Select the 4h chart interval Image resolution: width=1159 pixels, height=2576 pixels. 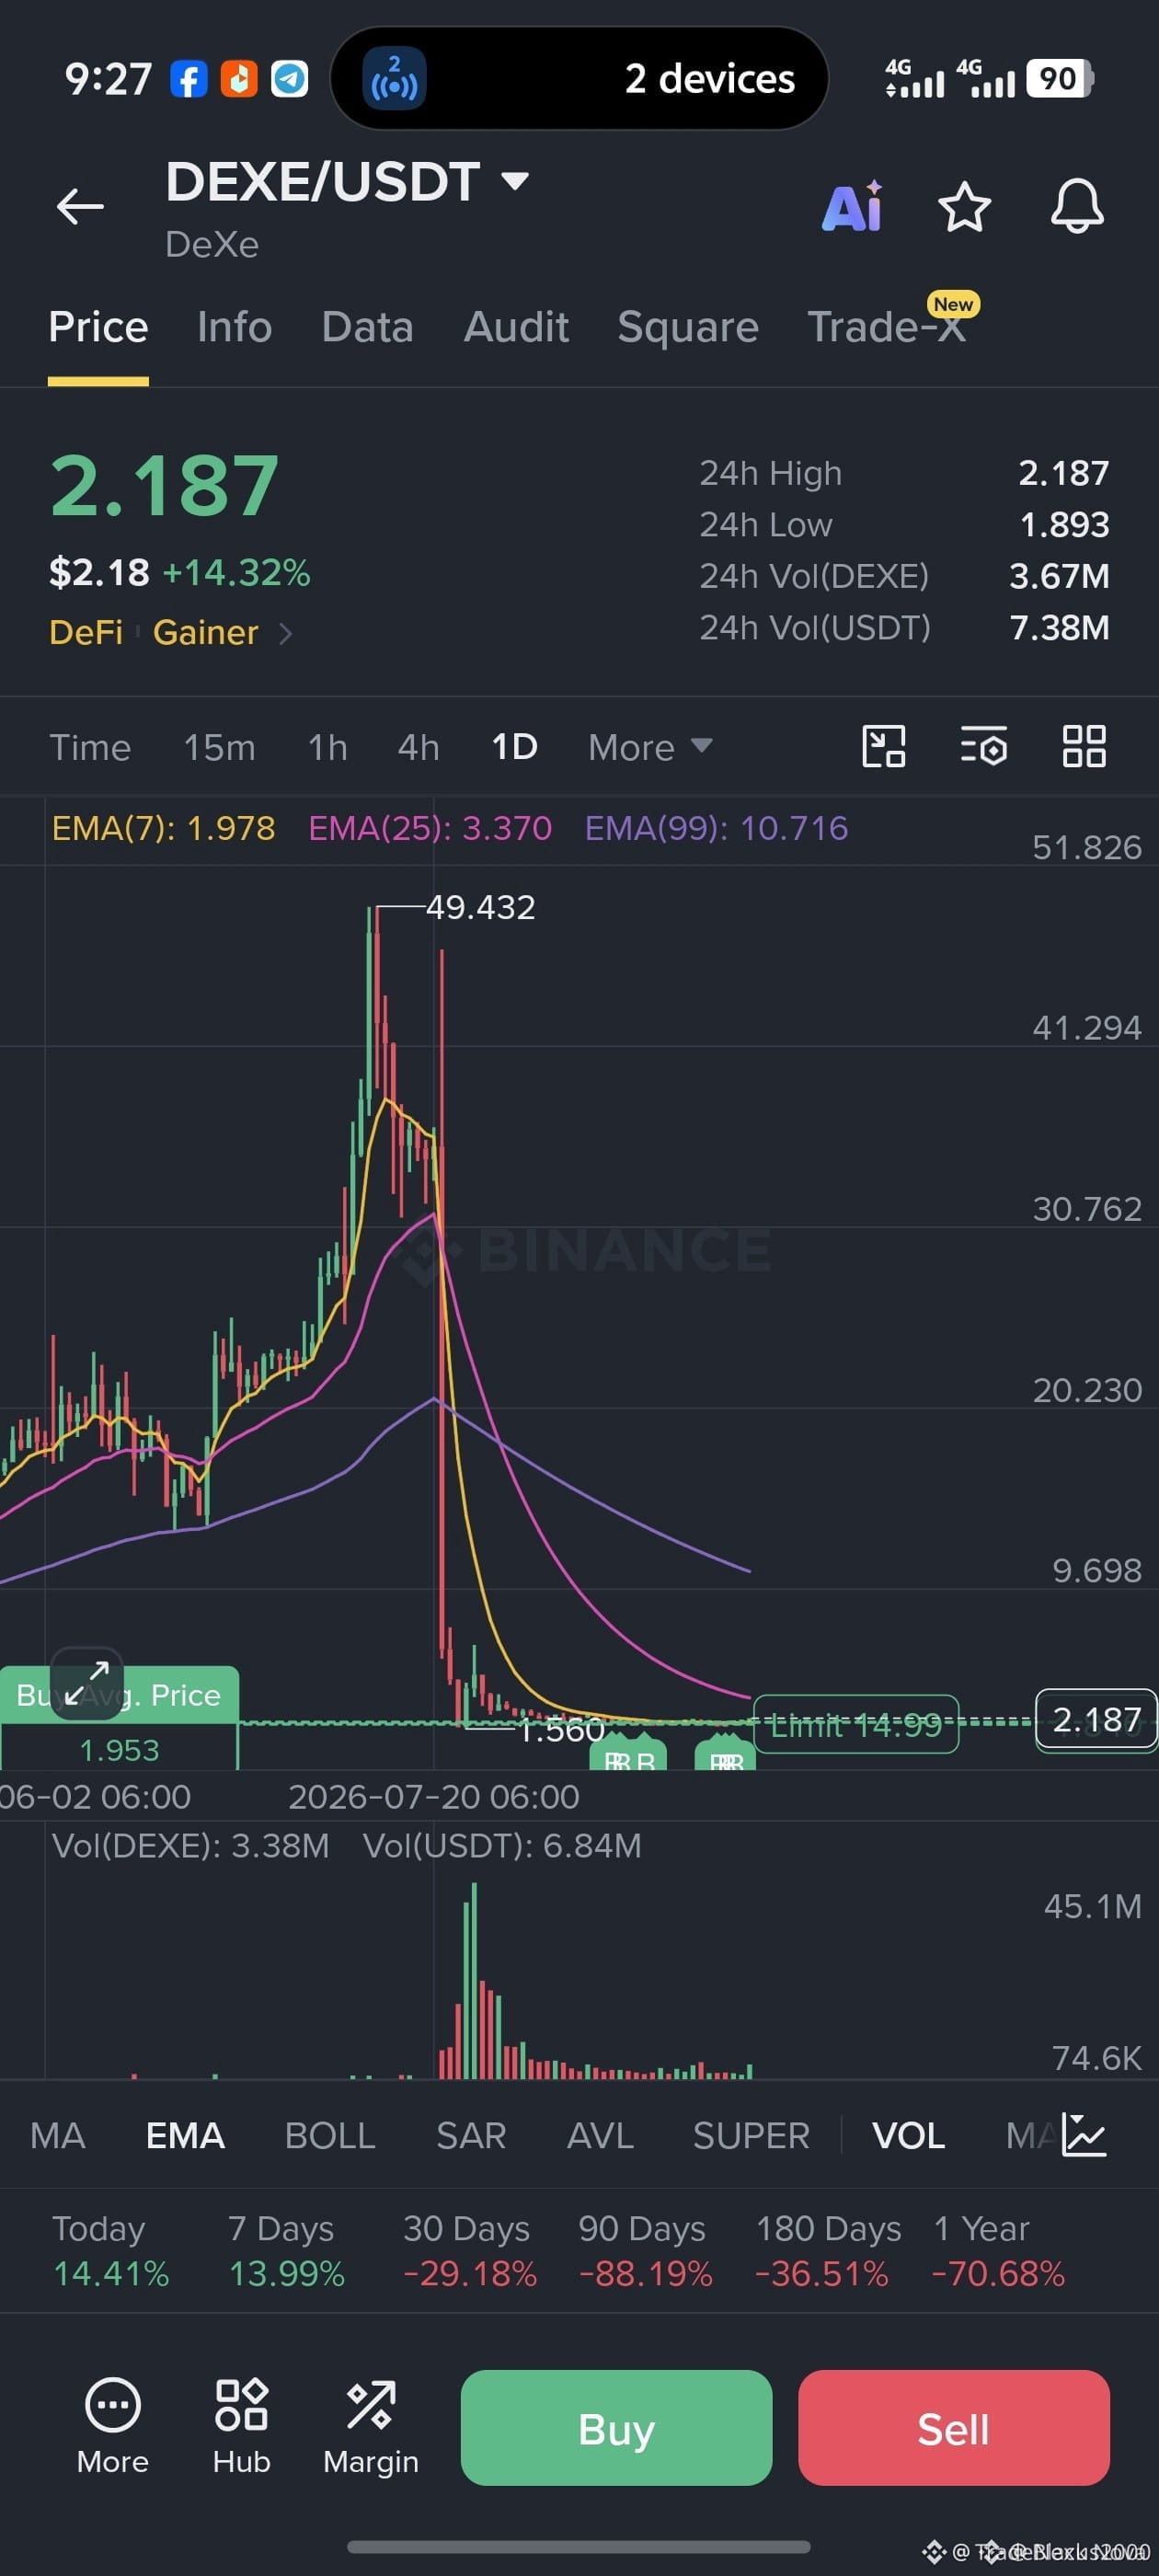click(418, 747)
